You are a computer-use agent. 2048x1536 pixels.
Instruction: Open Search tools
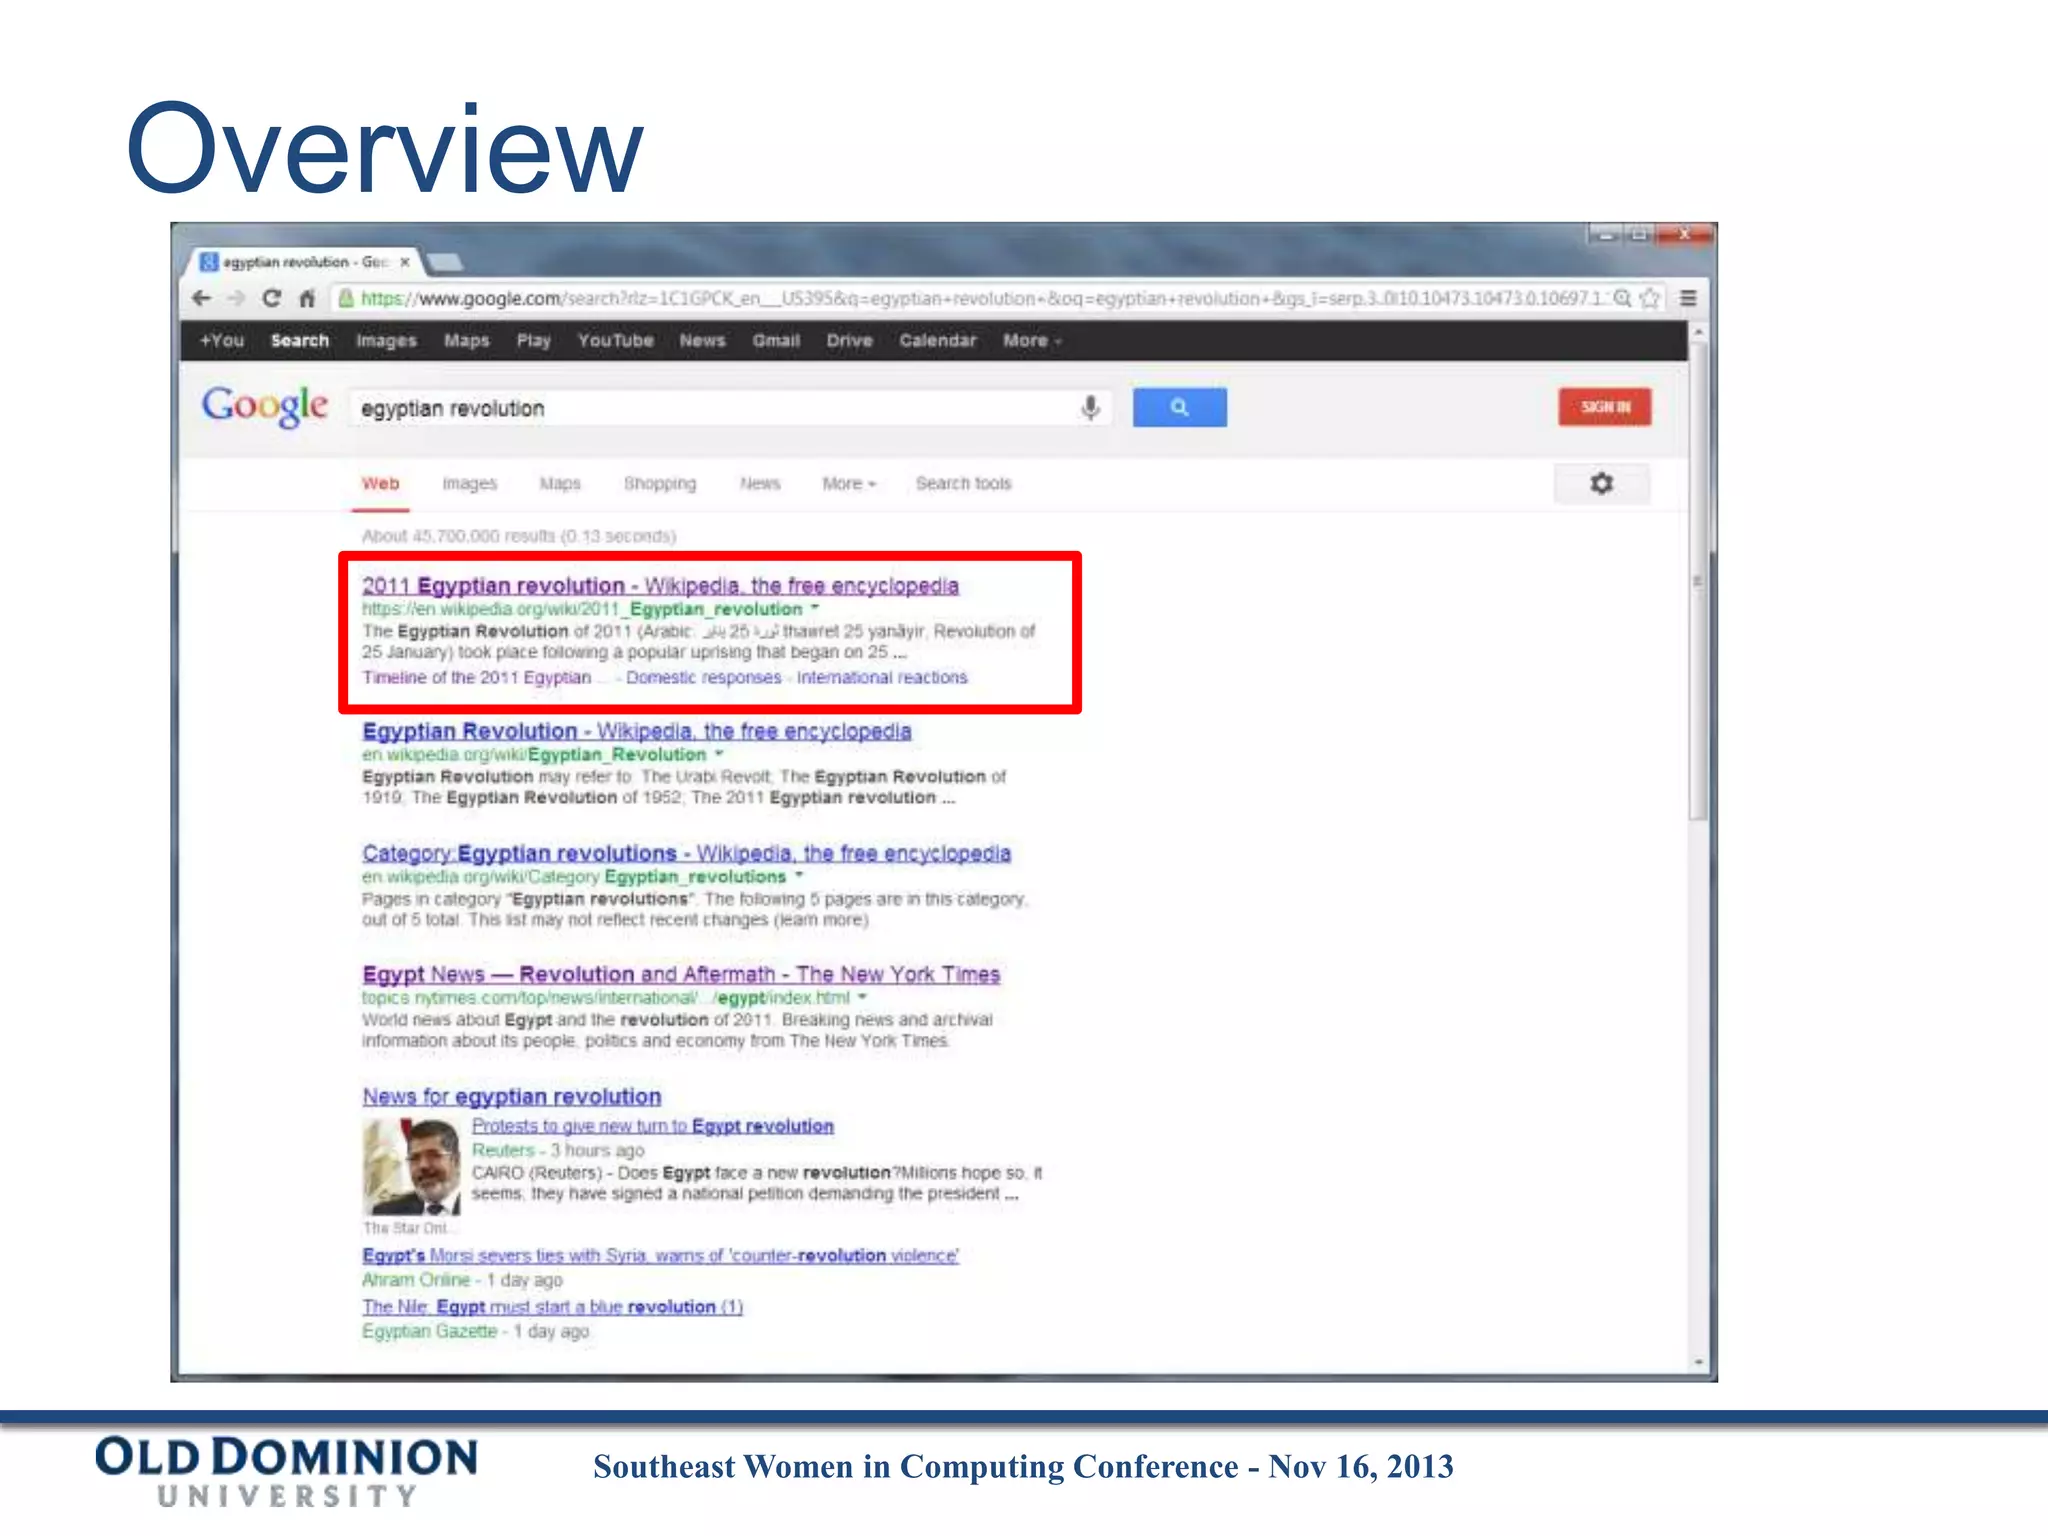[x=963, y=483]
